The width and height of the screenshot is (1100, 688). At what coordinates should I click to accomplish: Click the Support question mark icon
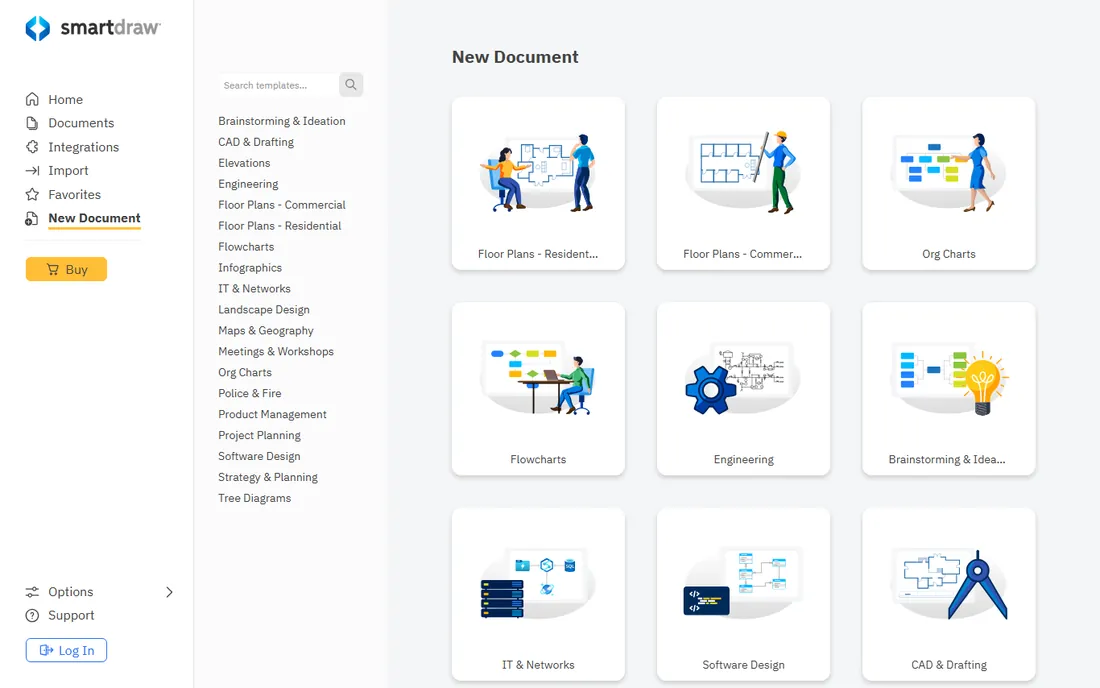pyautogui.click(x=32, y=615)
